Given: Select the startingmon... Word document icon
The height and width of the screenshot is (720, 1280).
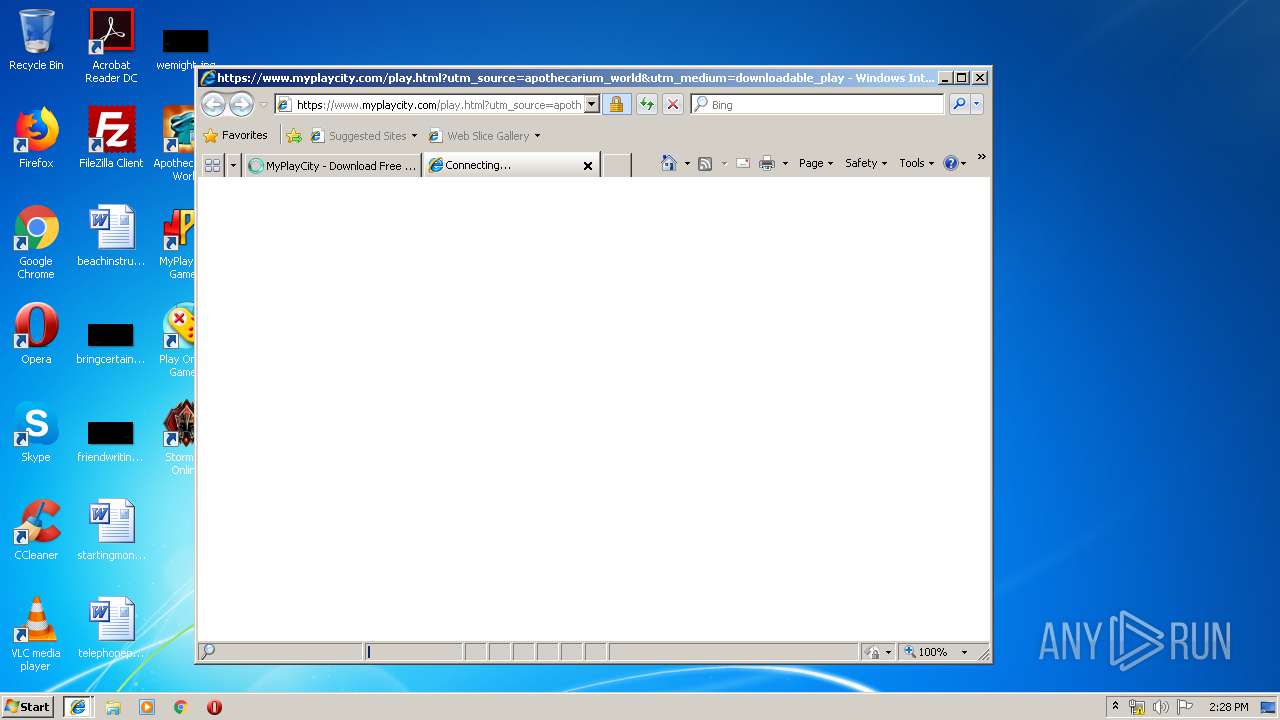Looking at the screenshot, I should (x=111, y=530).
